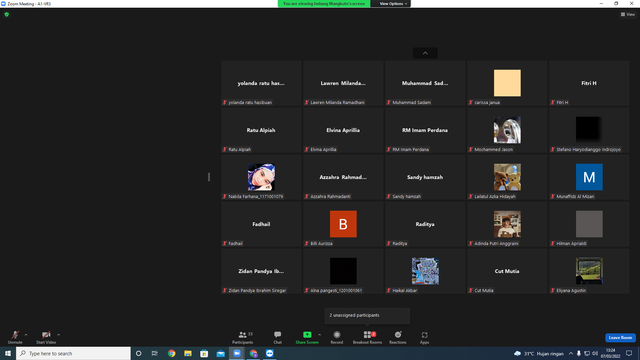Open Task View on the taskbar
Image resolution: width=640 pixels, height=360 pixels.
(155, 353)
